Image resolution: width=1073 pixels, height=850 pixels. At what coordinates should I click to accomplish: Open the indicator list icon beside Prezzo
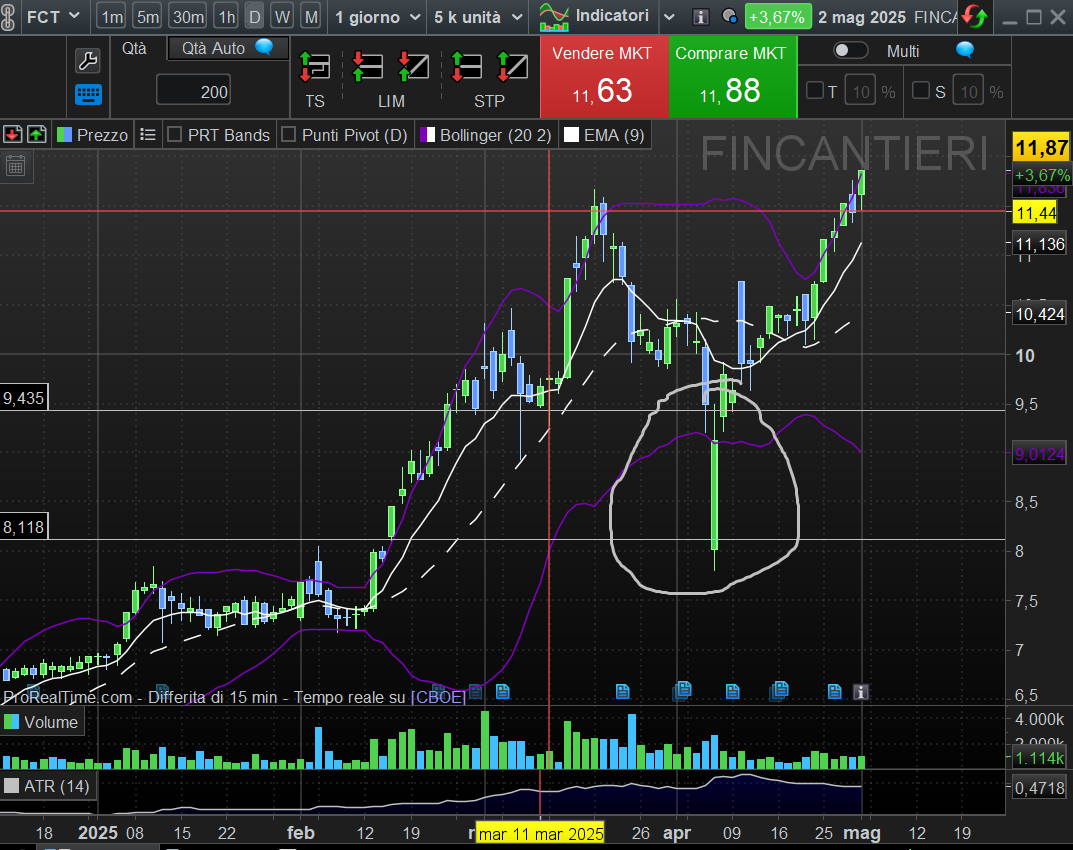pos(148,134)
